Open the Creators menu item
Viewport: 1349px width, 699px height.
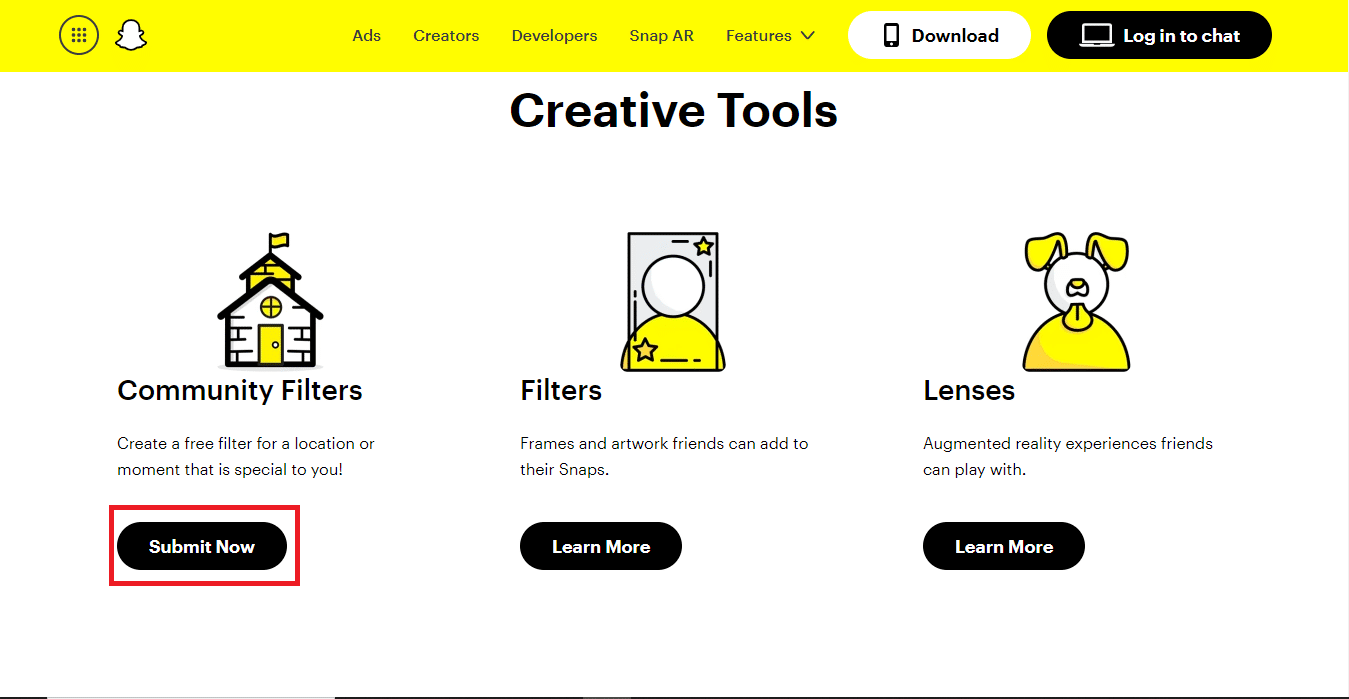[x=446, y=36]
